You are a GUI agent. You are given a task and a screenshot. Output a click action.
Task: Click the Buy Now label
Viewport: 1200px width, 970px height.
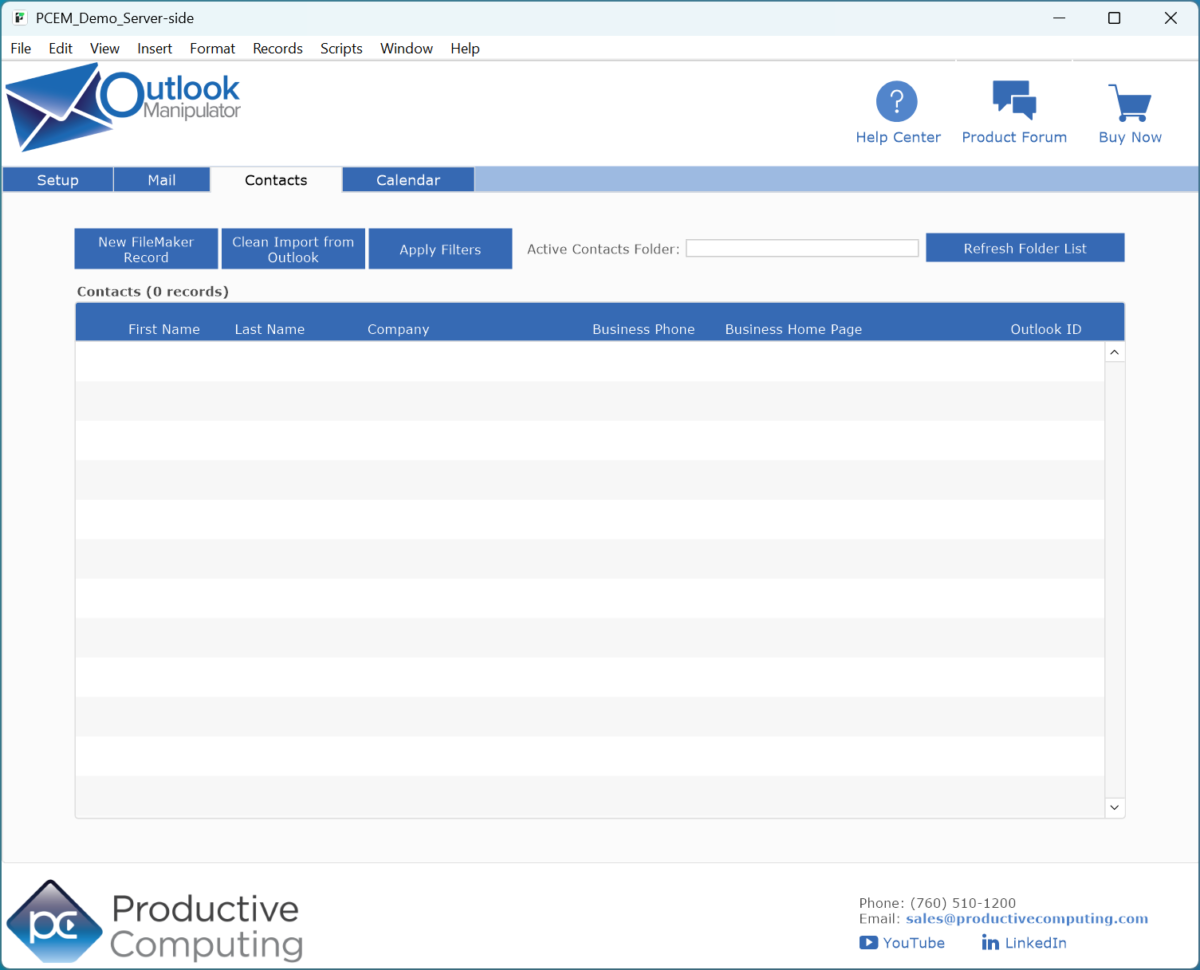(x=1130, y=137)
